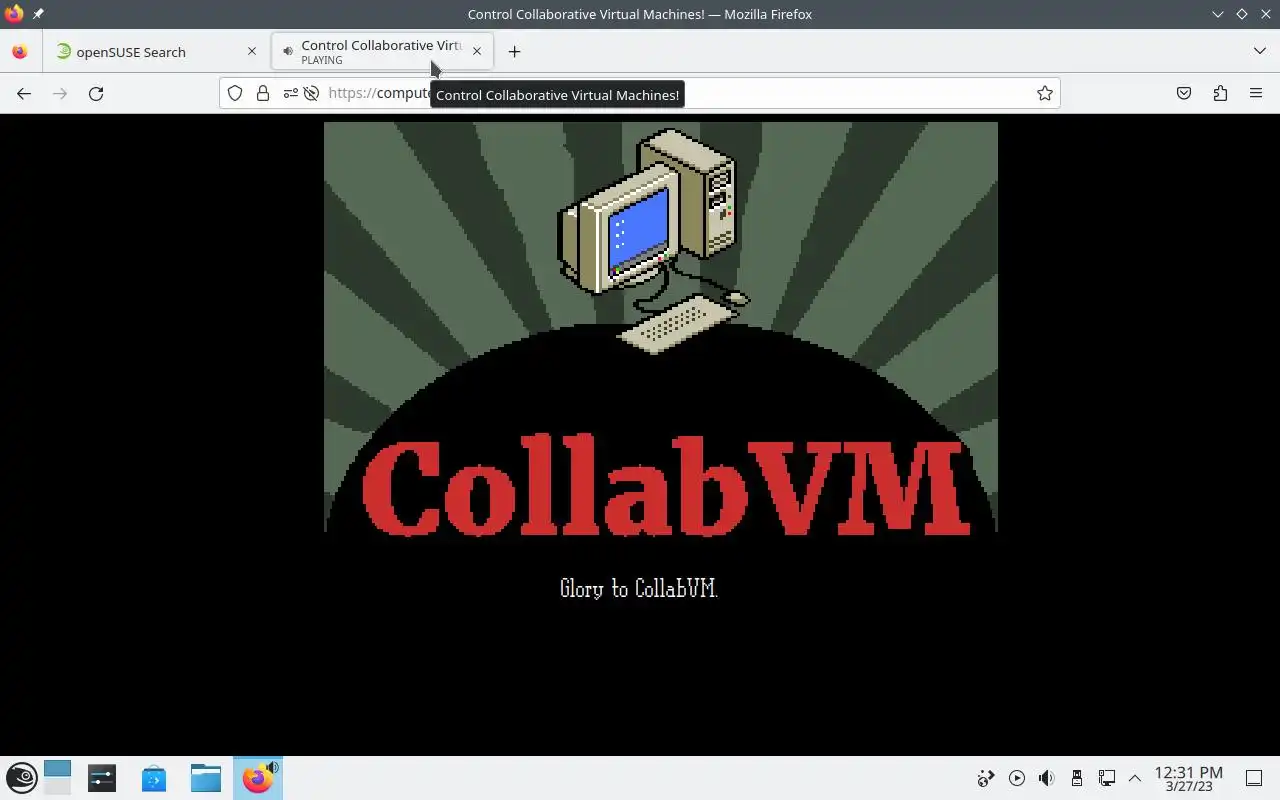Go back to the previous page
1280x800 pixels.
tap(24, 93)
